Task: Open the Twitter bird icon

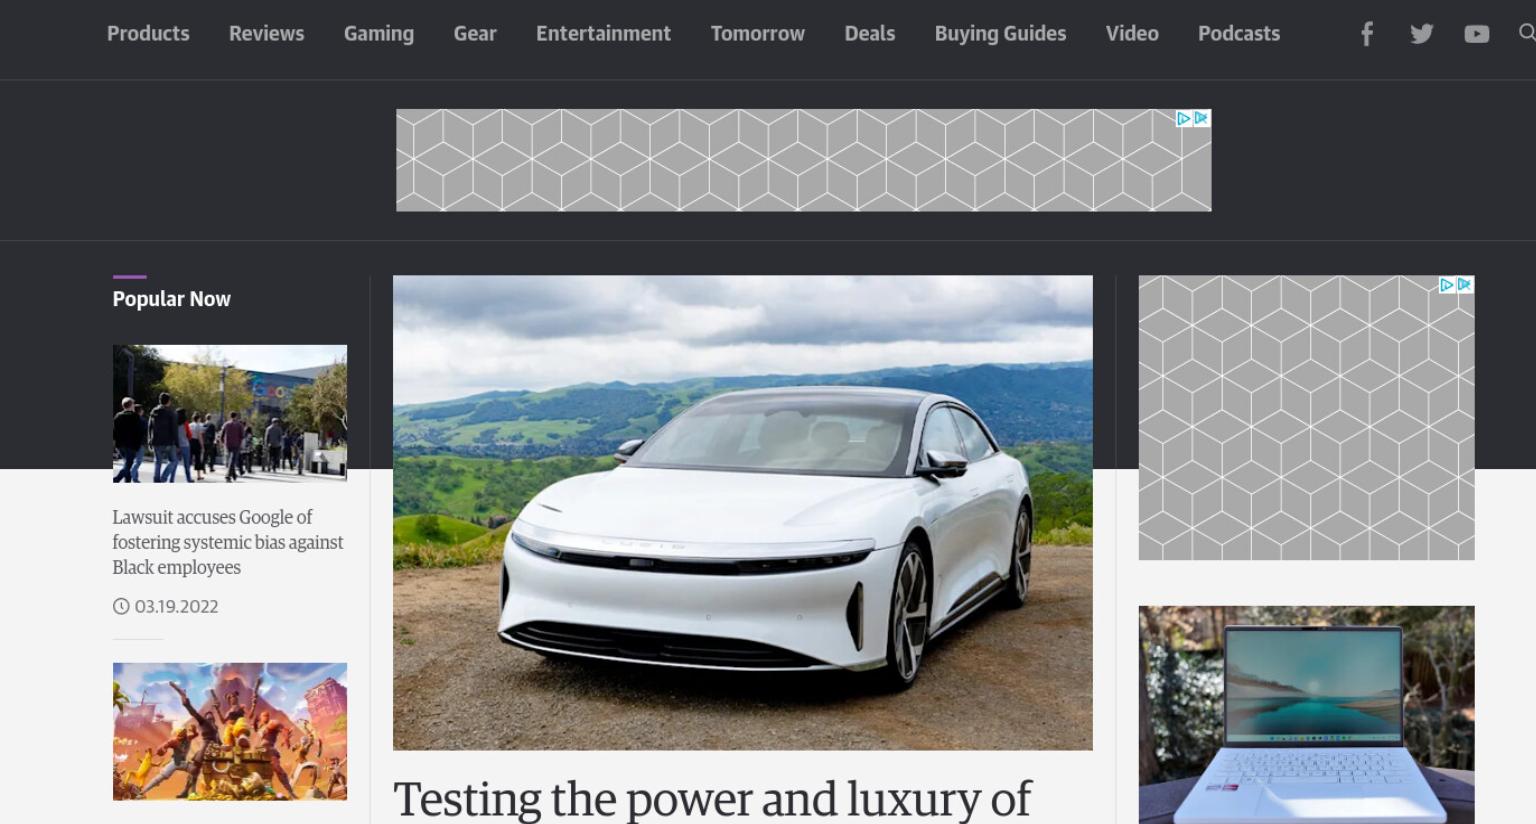Action: (1421, 34)
